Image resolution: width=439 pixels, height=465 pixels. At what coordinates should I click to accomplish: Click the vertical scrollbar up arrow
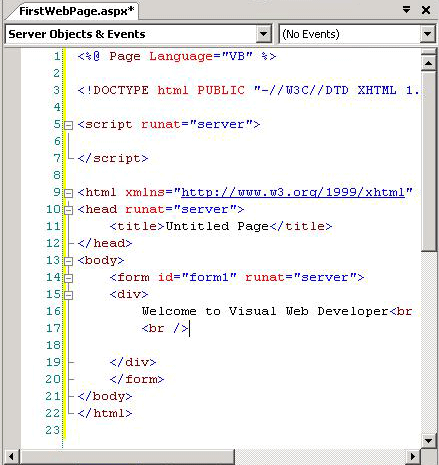pyautogui.click(x=429, y=63)
